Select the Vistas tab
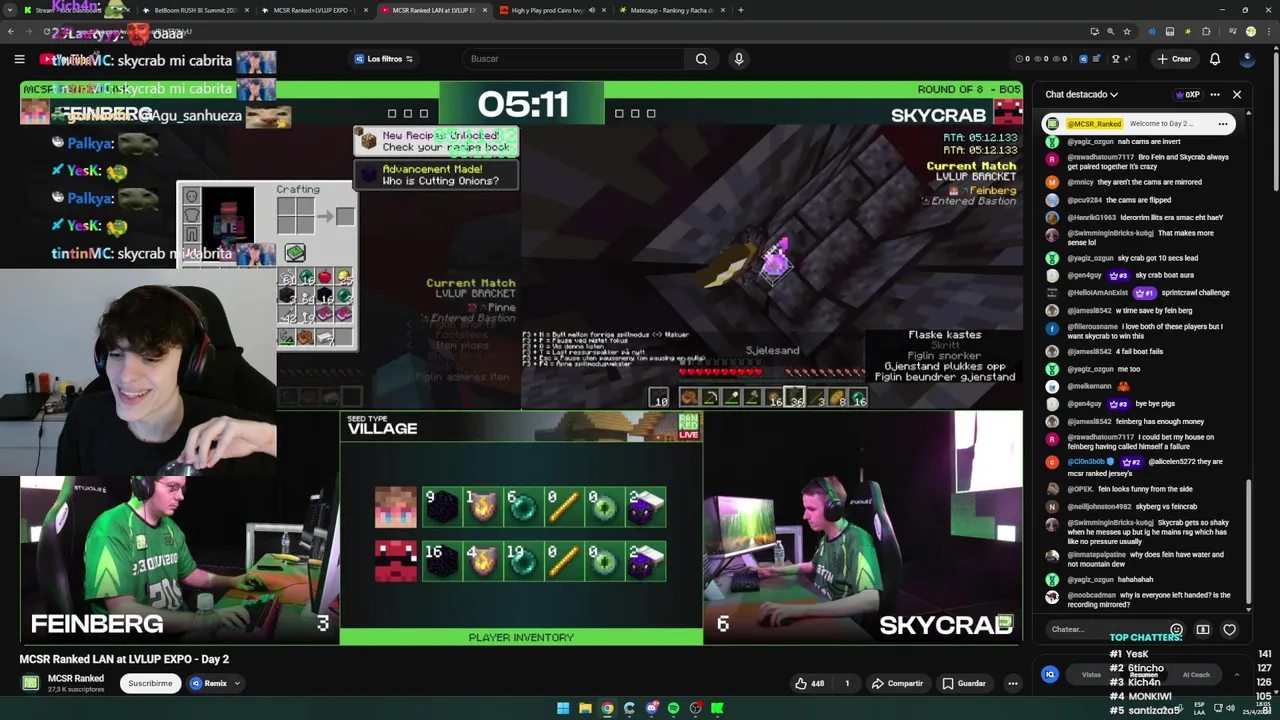 click(1091, 674)
